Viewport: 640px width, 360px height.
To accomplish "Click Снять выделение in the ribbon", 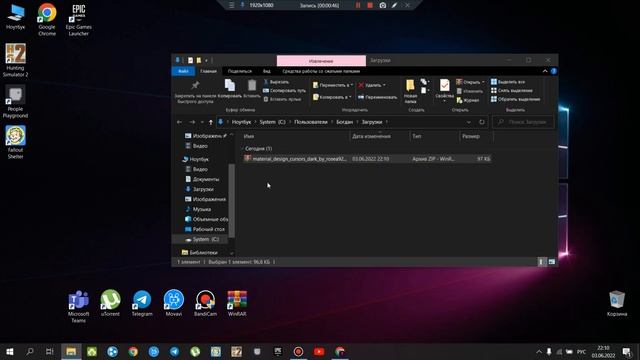I will [511, 91].
